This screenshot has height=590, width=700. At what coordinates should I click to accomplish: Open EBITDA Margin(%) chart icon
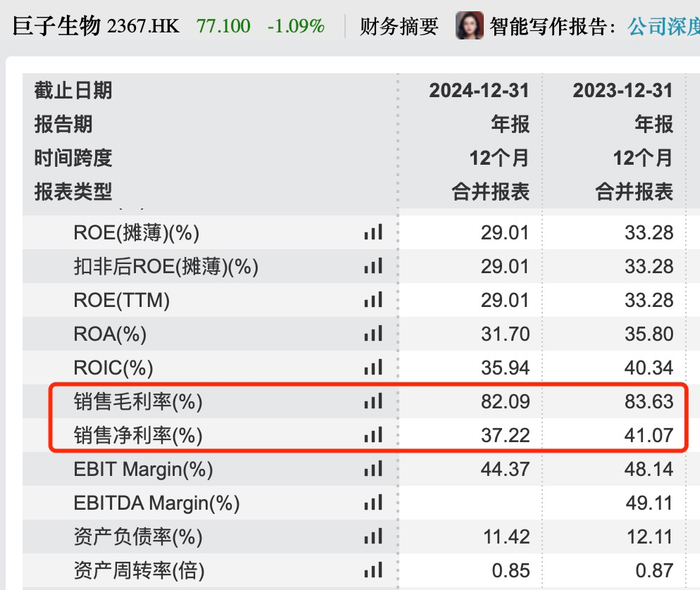click(x=373, y=503)
